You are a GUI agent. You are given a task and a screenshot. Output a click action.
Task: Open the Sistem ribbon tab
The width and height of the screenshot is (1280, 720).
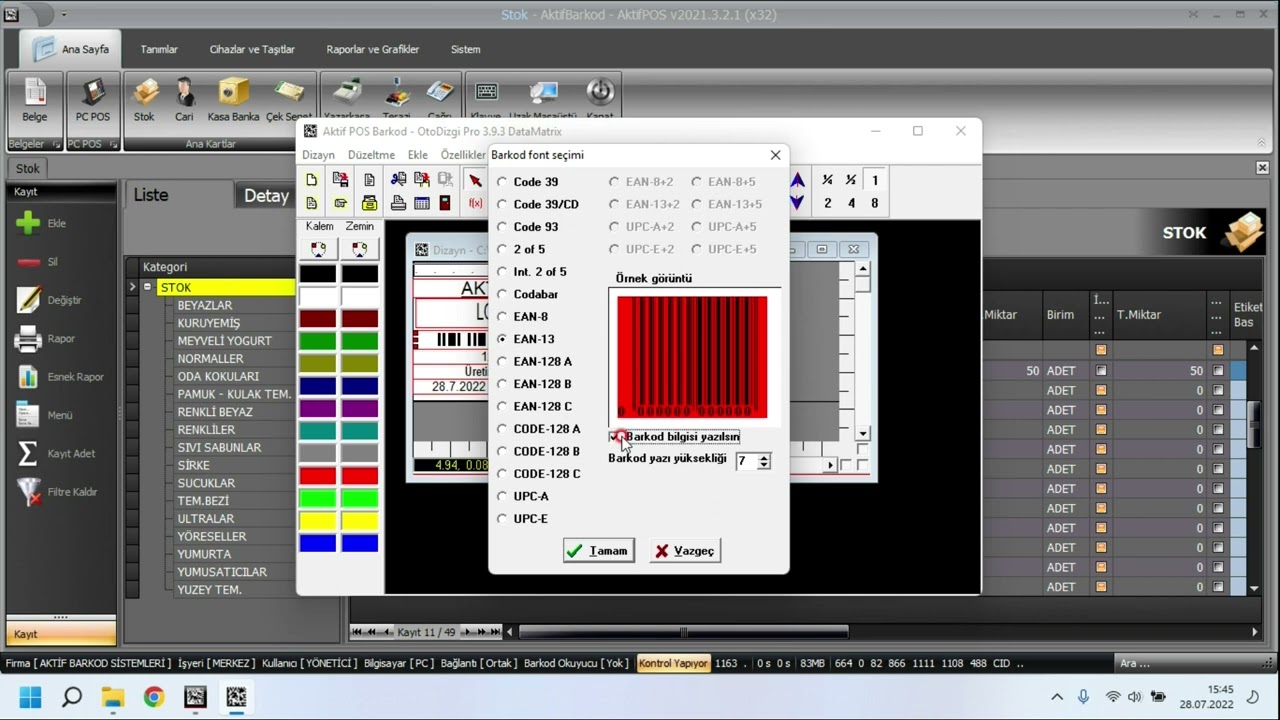[x=465, y=49]
